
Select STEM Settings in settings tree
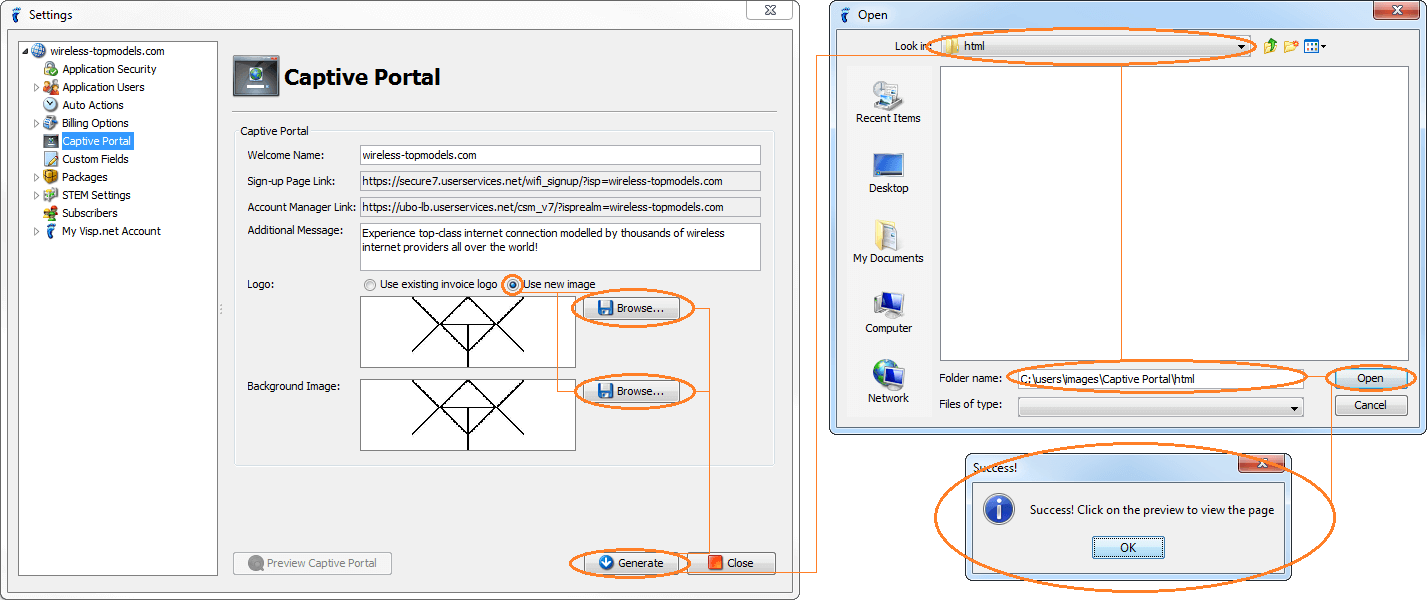click(96, 195)
